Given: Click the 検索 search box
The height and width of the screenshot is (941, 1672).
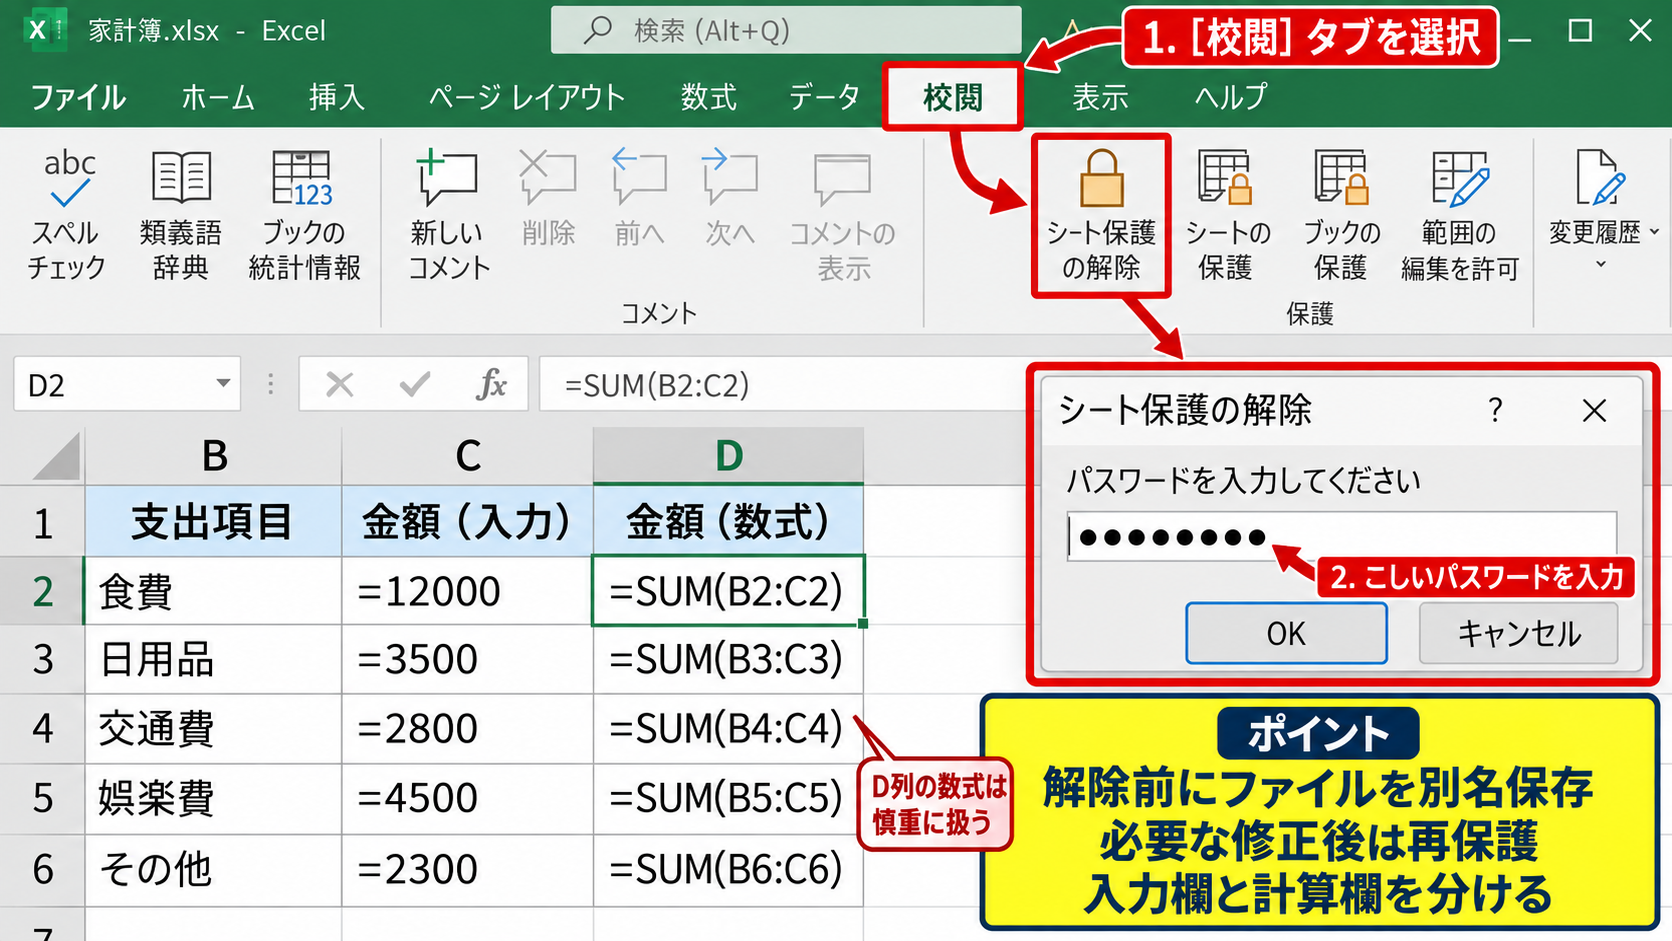Looking at the screenshot, I should (x=786, y=30).
